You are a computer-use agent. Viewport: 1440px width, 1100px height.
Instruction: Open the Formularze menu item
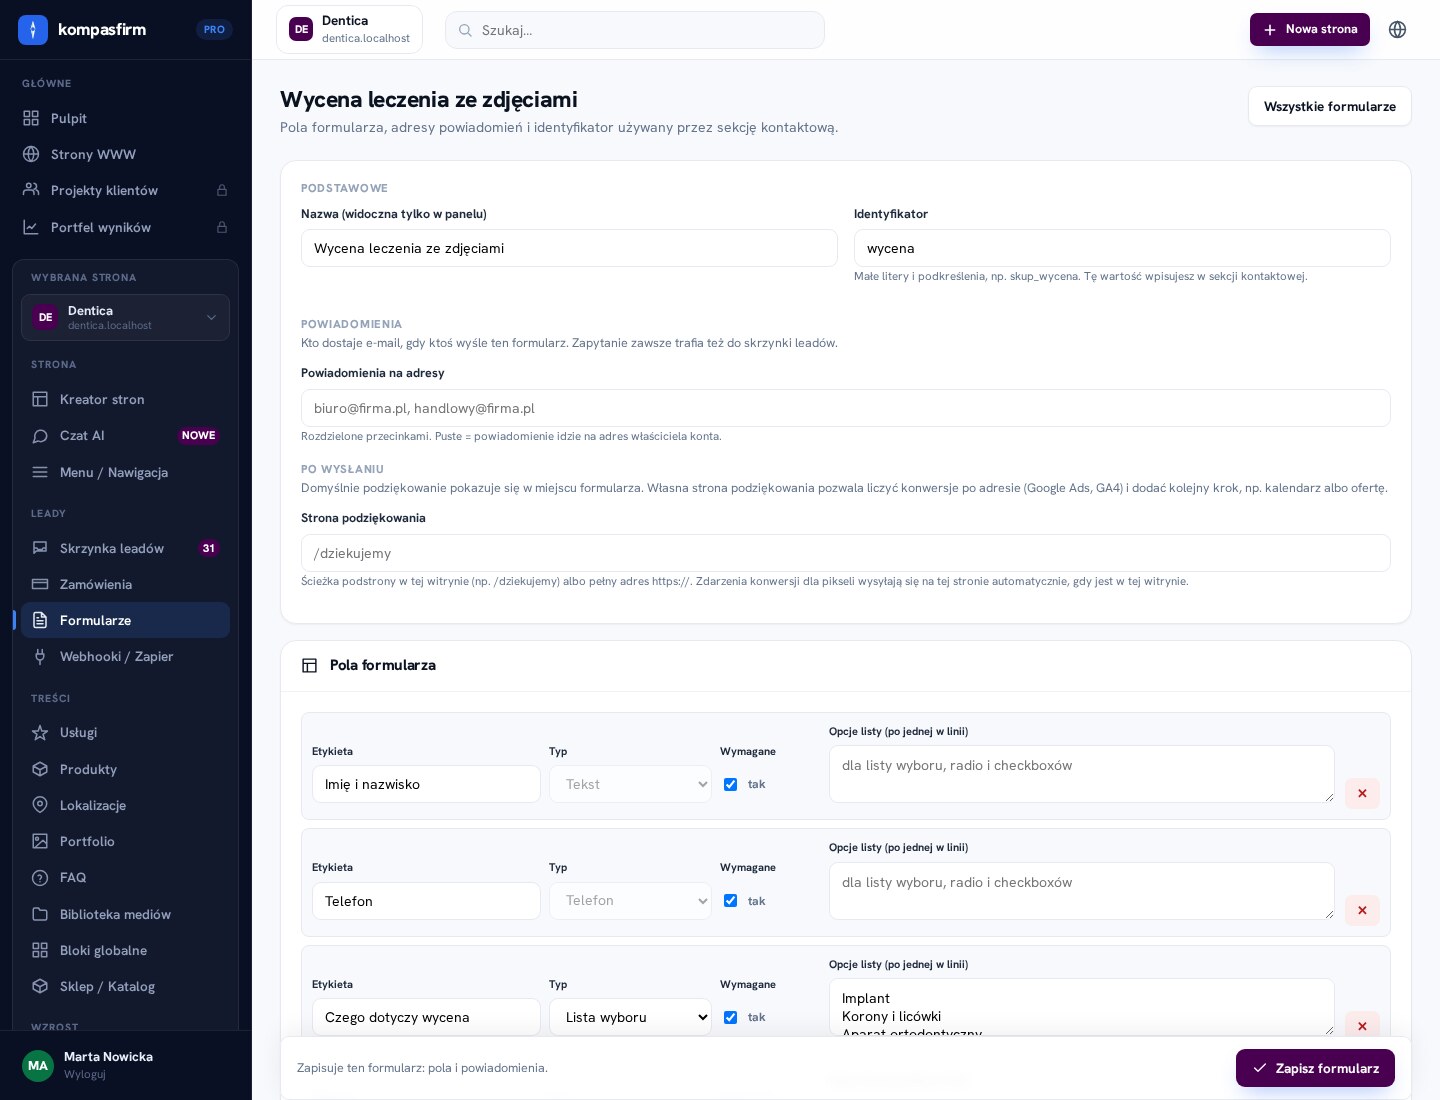click(x=125, y=620)
